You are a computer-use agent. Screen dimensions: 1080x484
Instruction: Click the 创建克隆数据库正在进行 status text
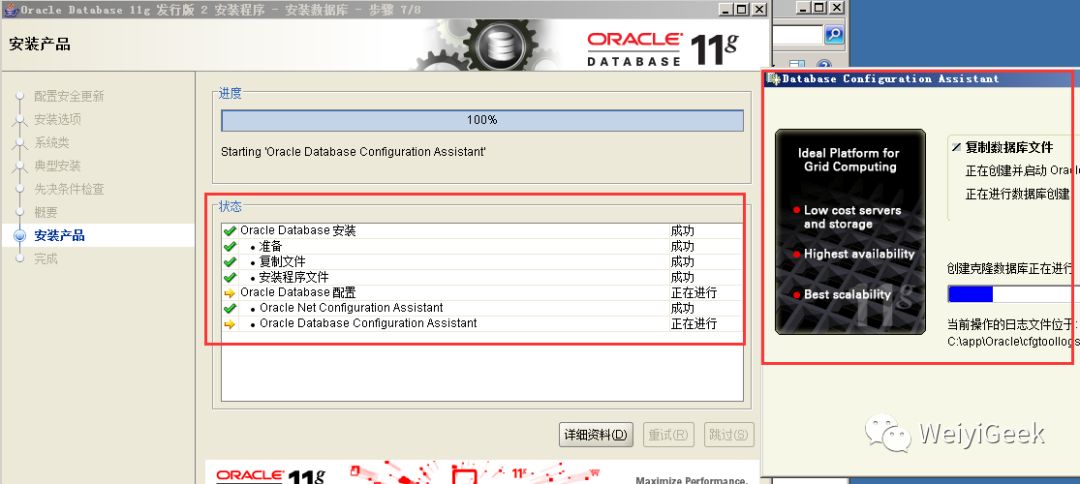[1010, 269]
